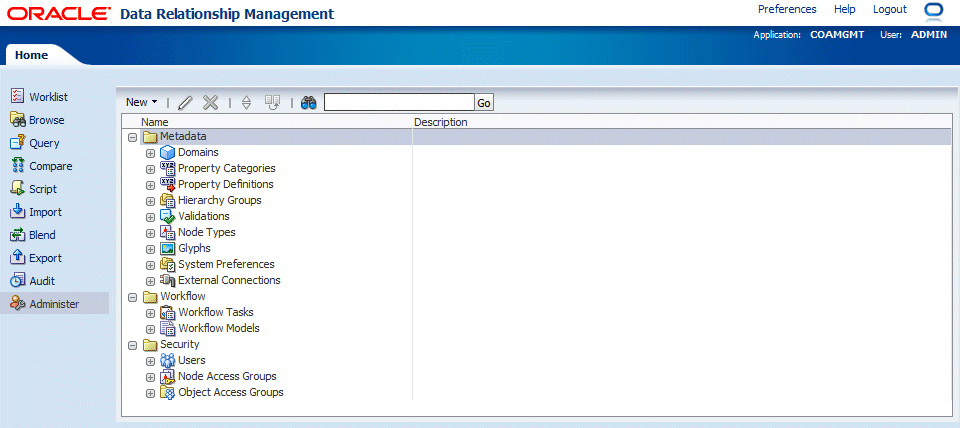Click the Export icon in sidebar

click(x=18, y=258)
